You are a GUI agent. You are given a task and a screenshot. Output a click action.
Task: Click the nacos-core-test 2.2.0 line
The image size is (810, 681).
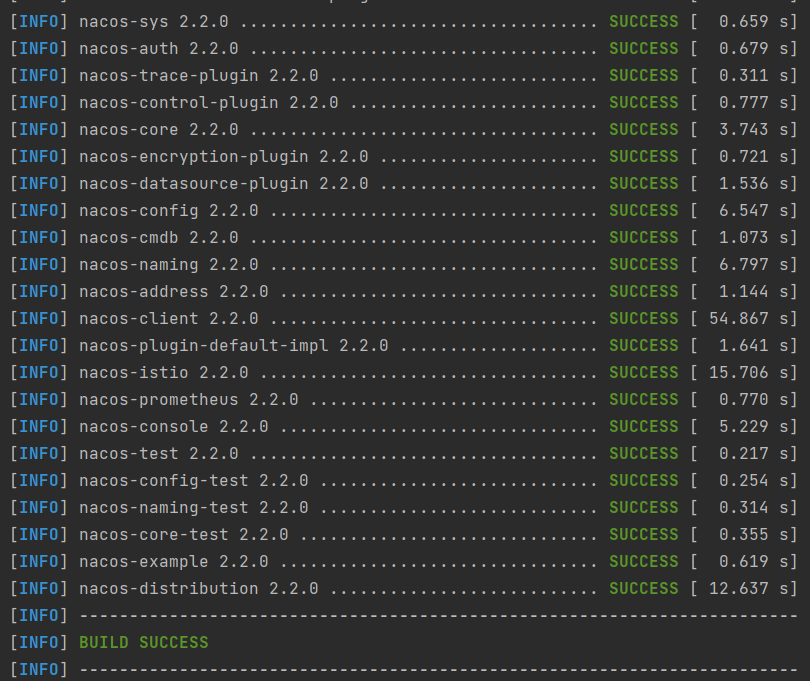403,535
